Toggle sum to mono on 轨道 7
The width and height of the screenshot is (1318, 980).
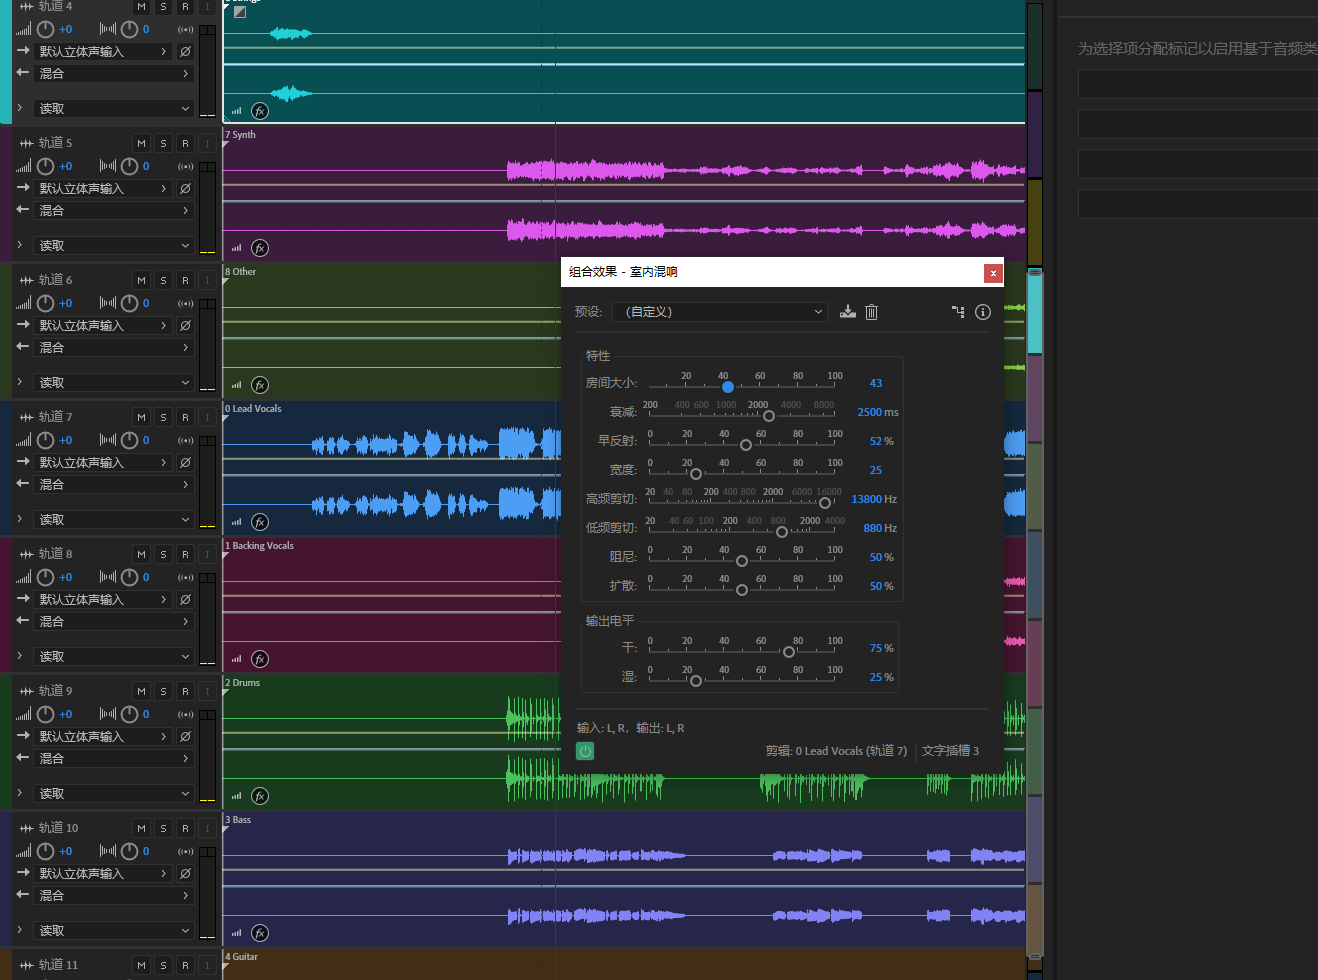[185, 440]
